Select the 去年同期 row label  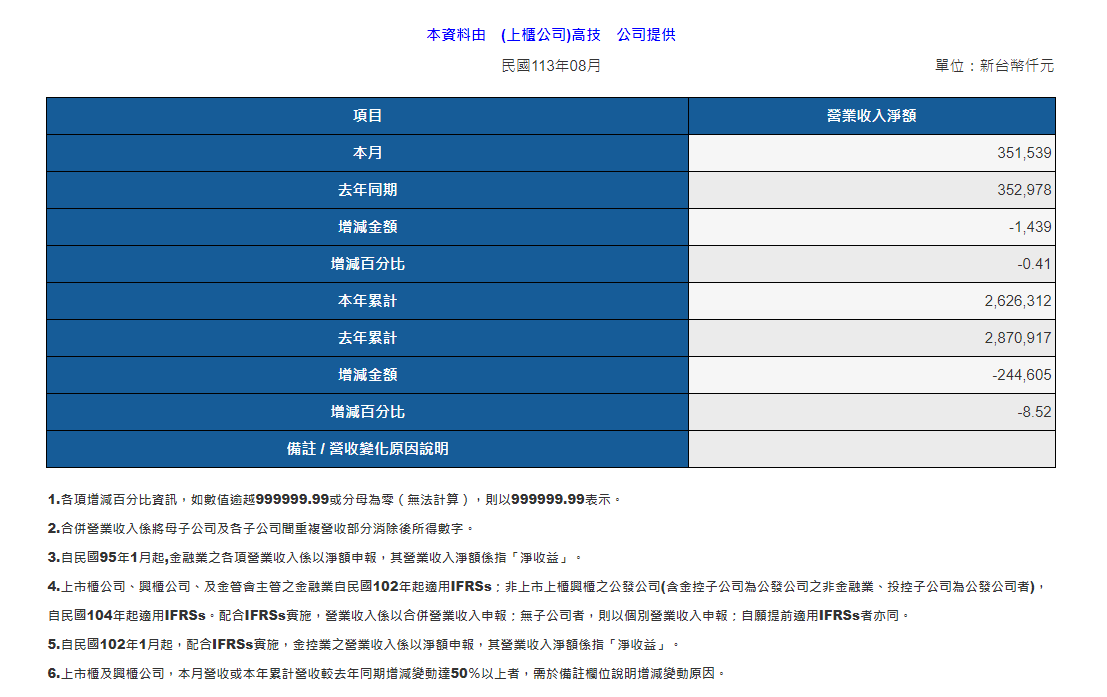[x=367, y=190]
